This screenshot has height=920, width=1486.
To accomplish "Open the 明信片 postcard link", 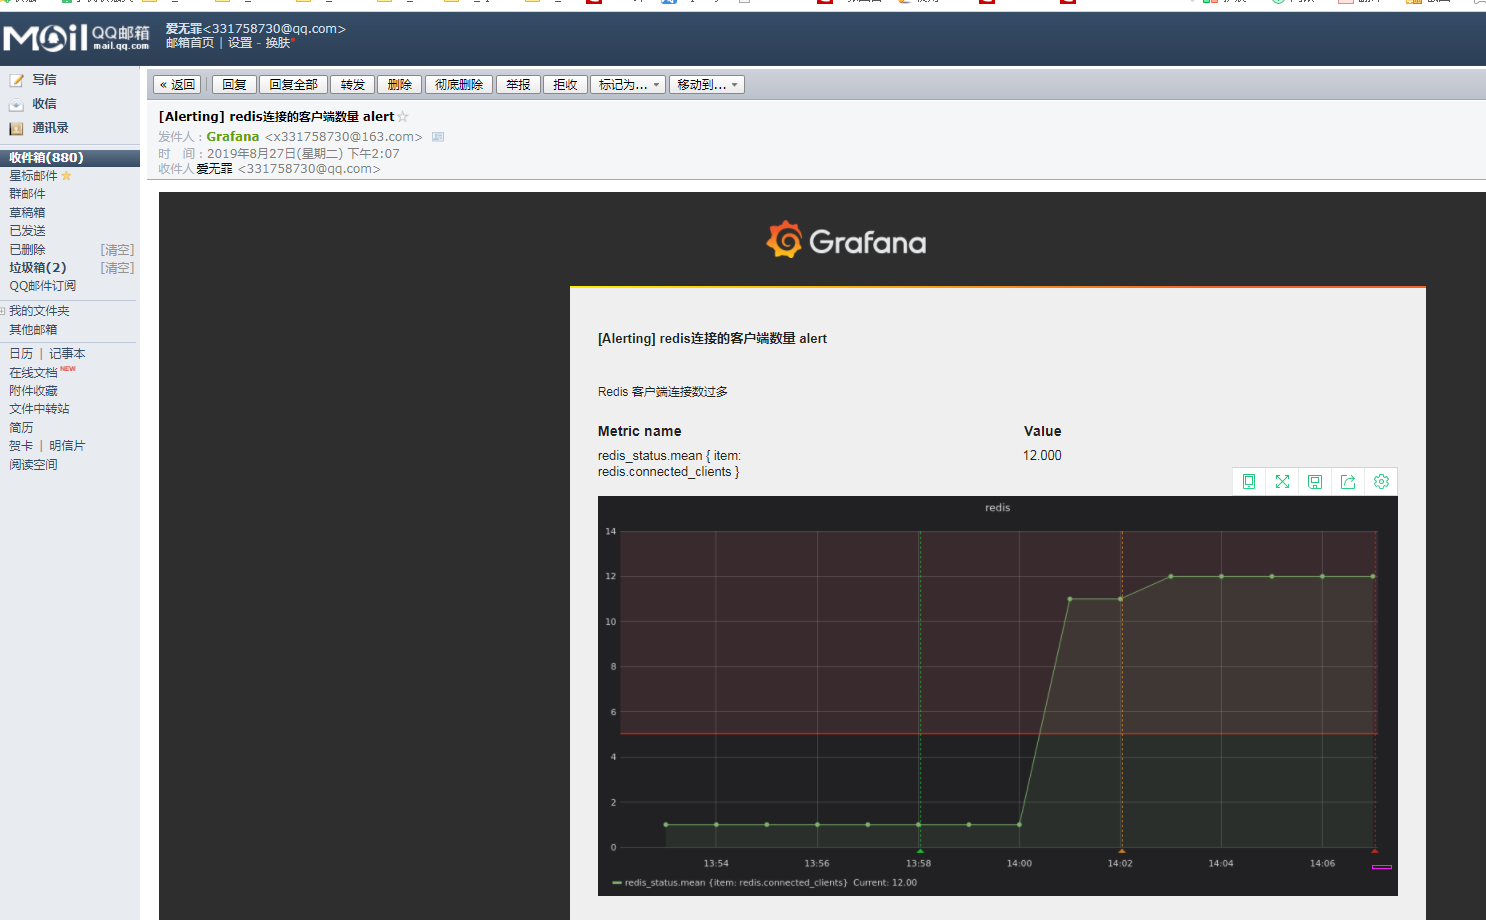I will point(67,446).
